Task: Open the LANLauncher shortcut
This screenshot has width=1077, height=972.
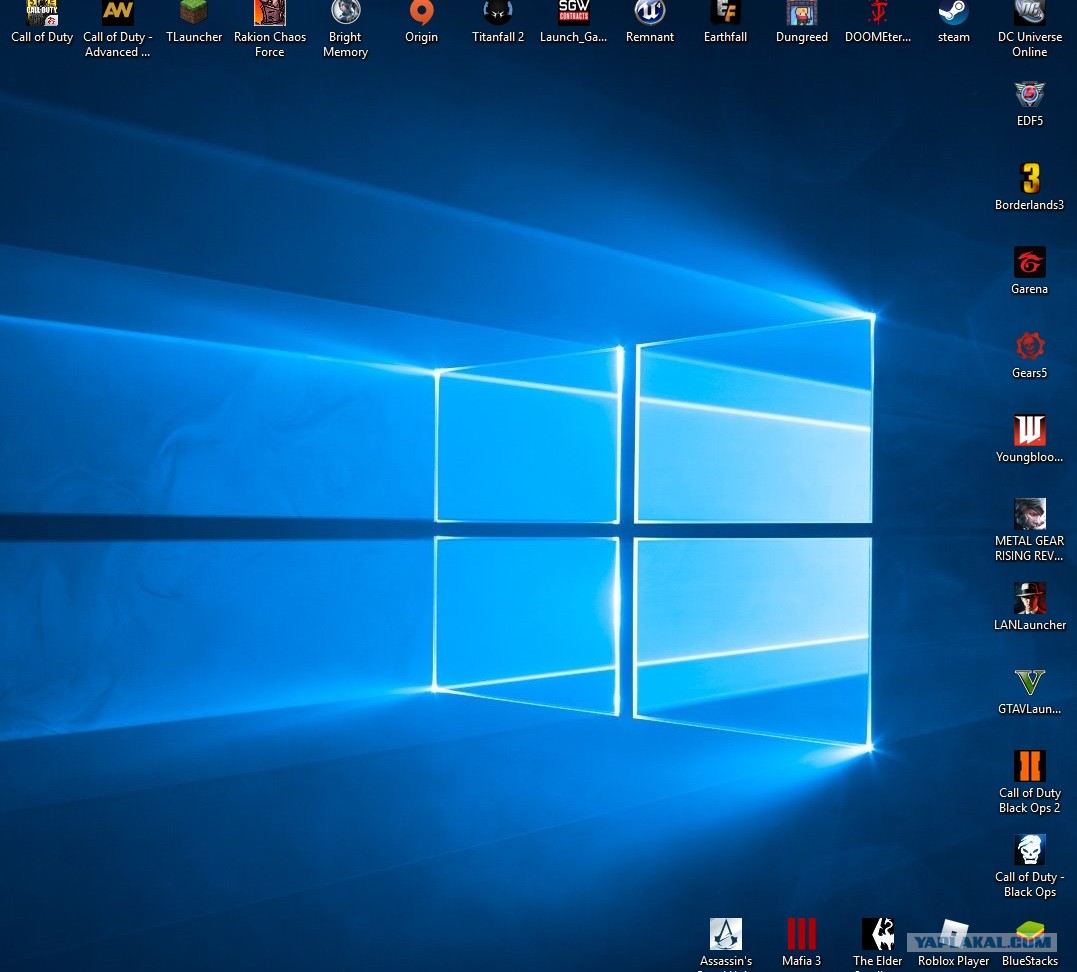Action: pos(1030,607)
